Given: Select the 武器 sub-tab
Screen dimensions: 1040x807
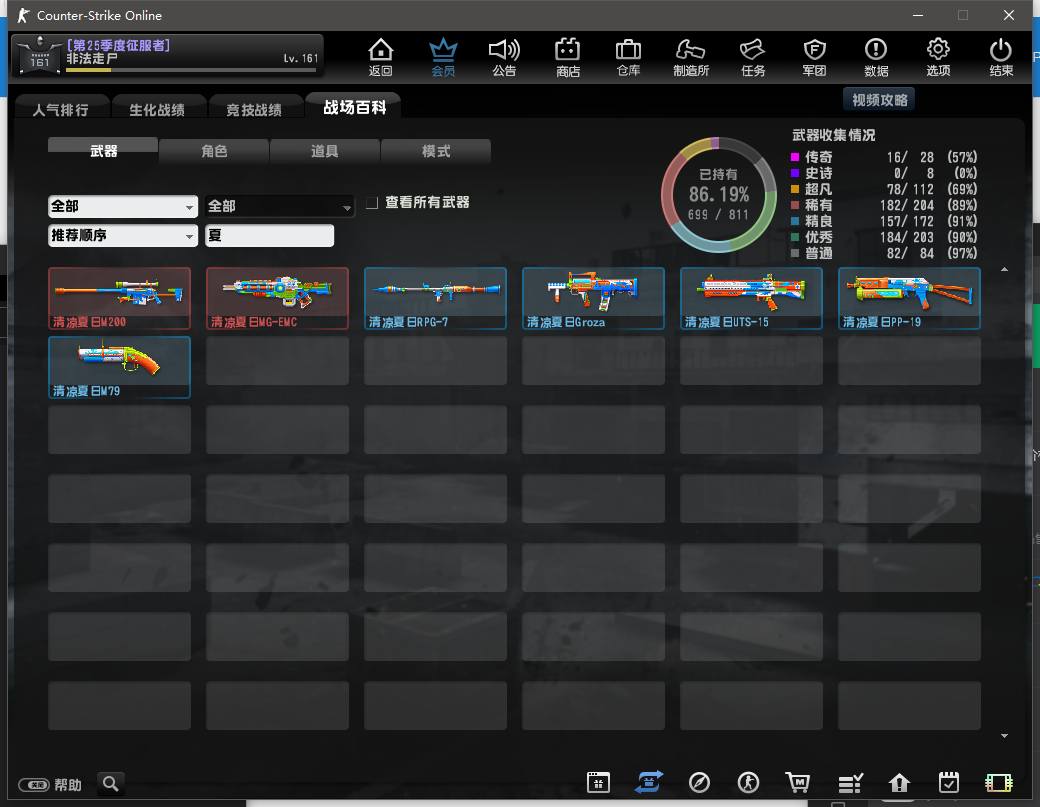Looking at the screenshot, I should pyautogui.click(x=103, y=151).
